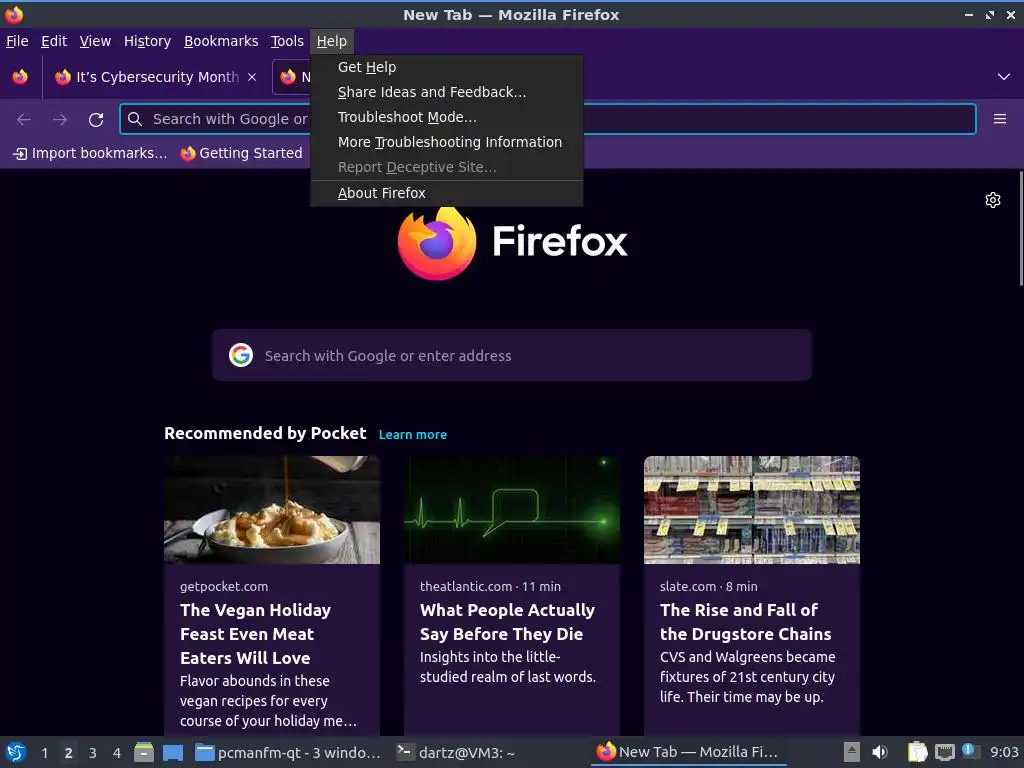Open the Firefox application hamburger menu

point(1000,119)
